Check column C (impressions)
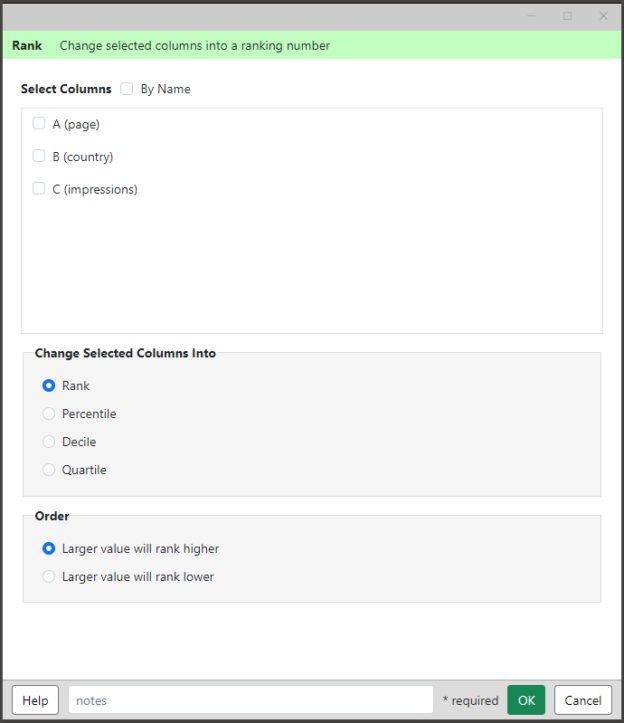Image resolution: width=624 pixels, height=723 pixels. [39, 189]
